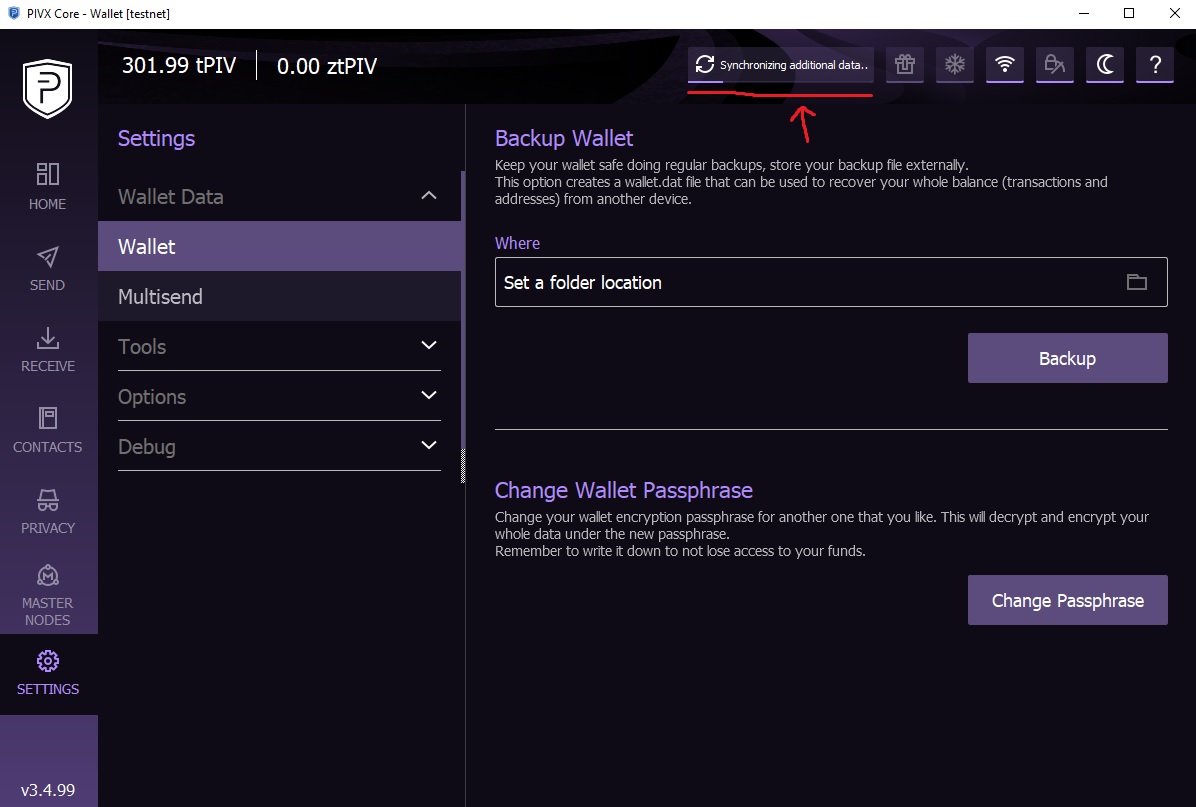Switch theme using the moon icon
The height and width of the screenshot is (807, 1196).
pos(1104,65)
